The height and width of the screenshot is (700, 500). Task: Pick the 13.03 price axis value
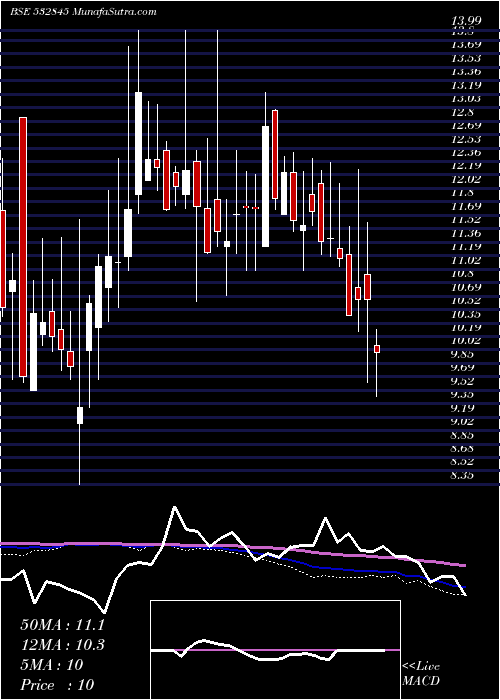[465, 98]
